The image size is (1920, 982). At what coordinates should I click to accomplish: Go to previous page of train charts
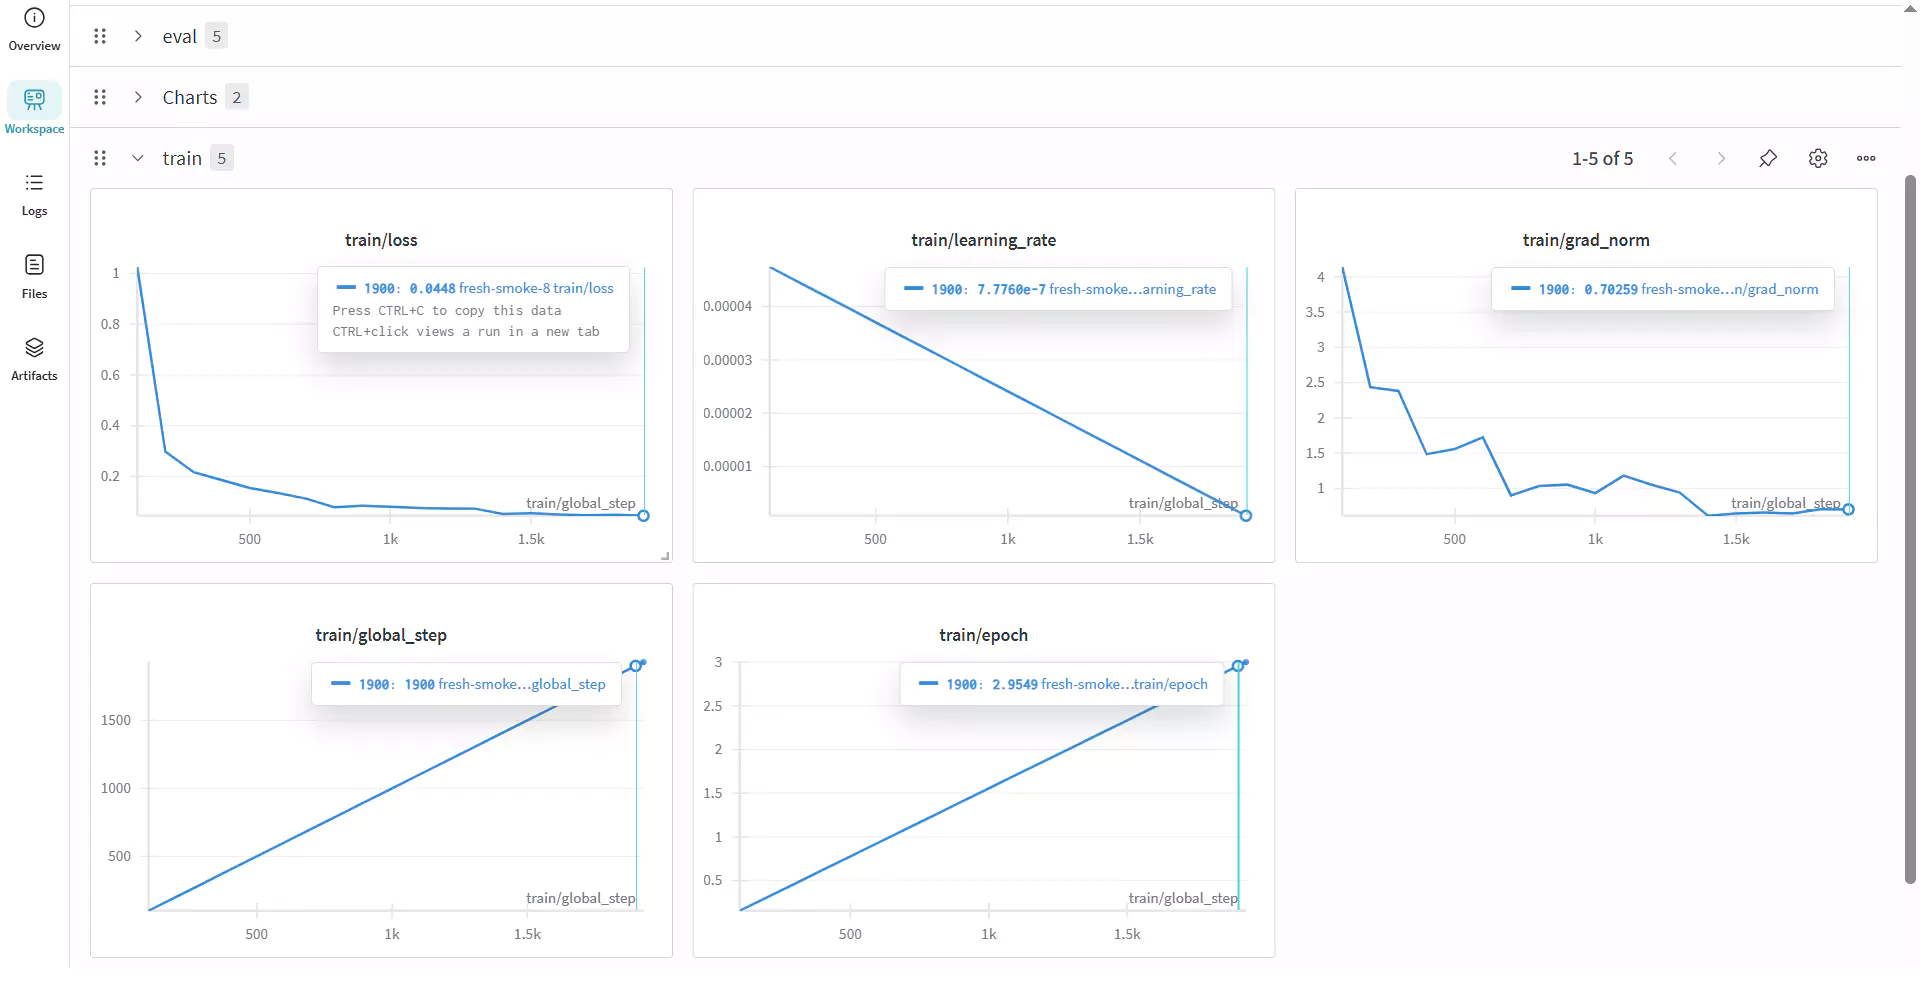pos(1673,158)
